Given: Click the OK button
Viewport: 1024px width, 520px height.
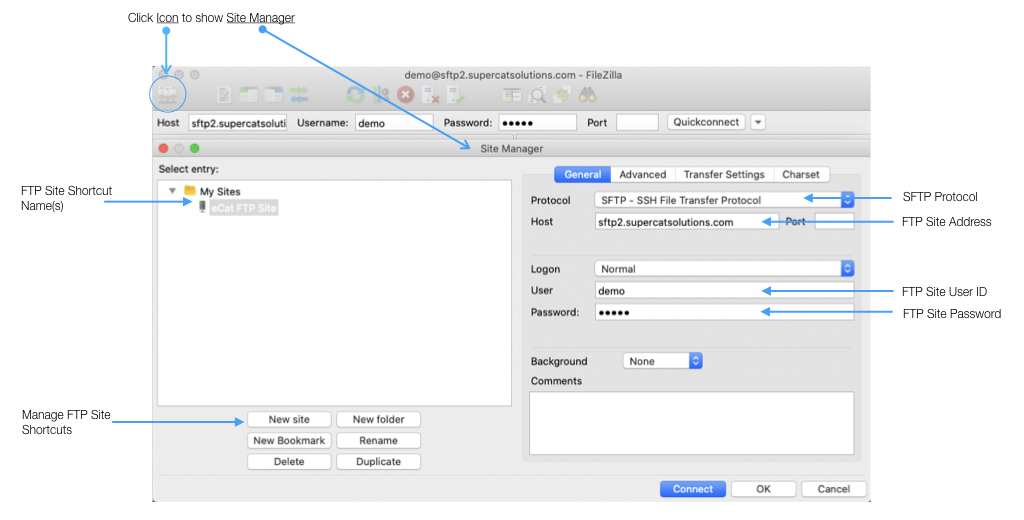Looking at the screenshot, I should (x=763, y=489).
